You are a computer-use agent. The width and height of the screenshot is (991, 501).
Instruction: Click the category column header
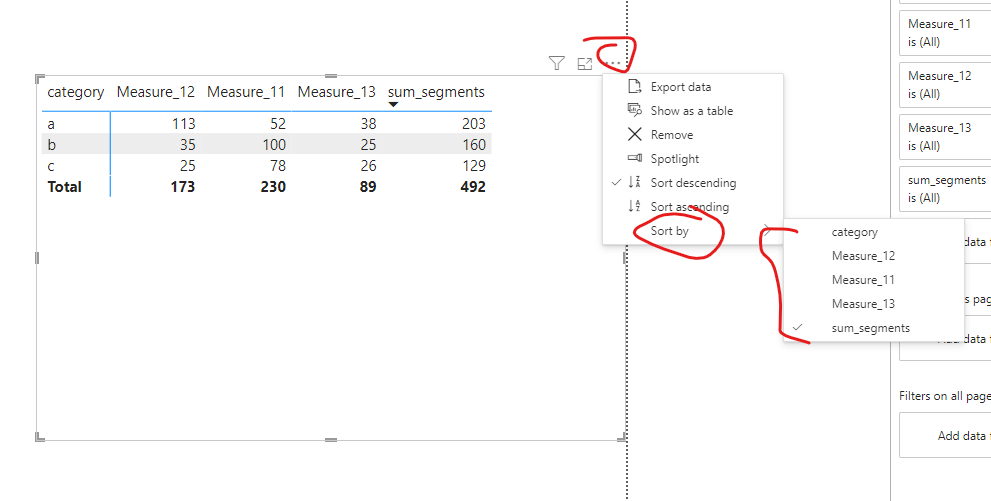pyautogui.click(x=75, y=92)
